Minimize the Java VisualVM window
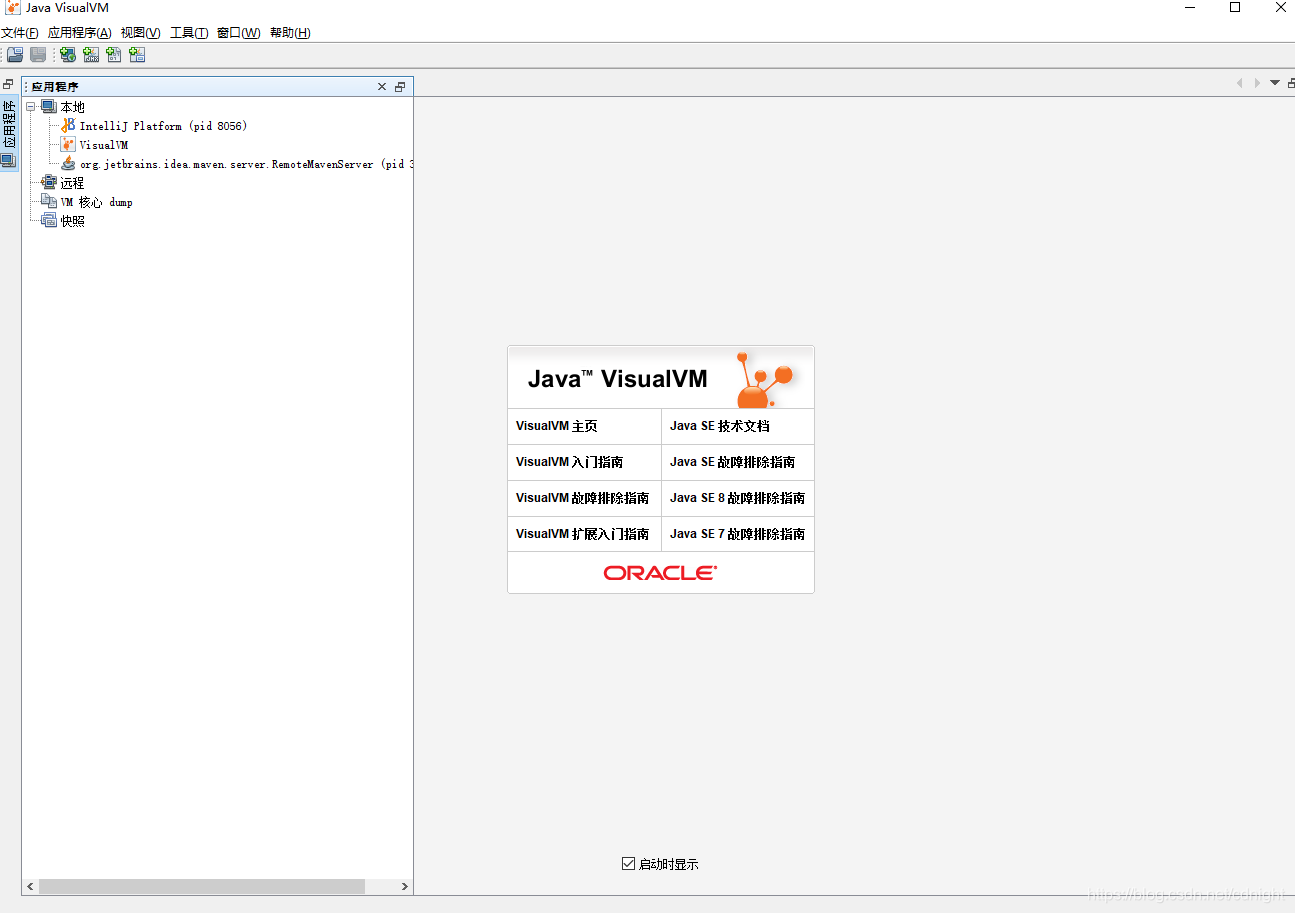1295x913 pixels. 1189,8
